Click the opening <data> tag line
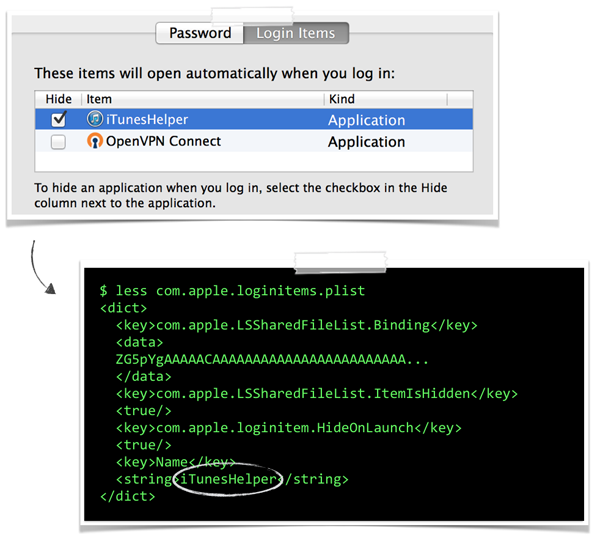 tap(139, 342)
